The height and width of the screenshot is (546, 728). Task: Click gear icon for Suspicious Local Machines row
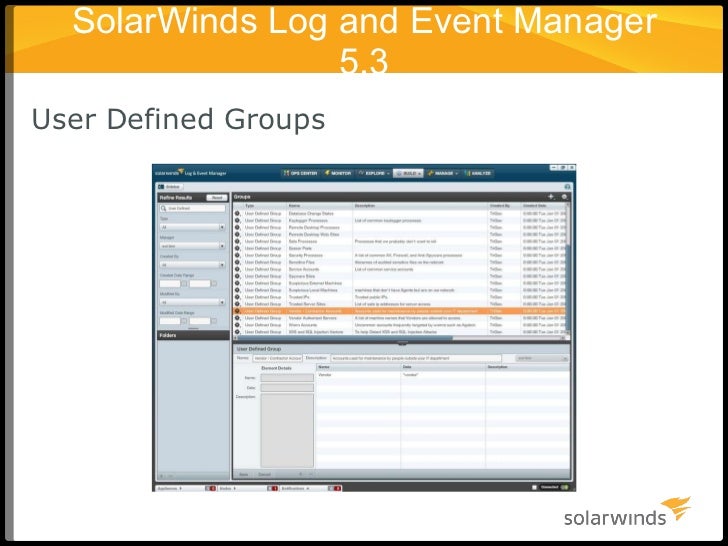click(x=237, y=290)
